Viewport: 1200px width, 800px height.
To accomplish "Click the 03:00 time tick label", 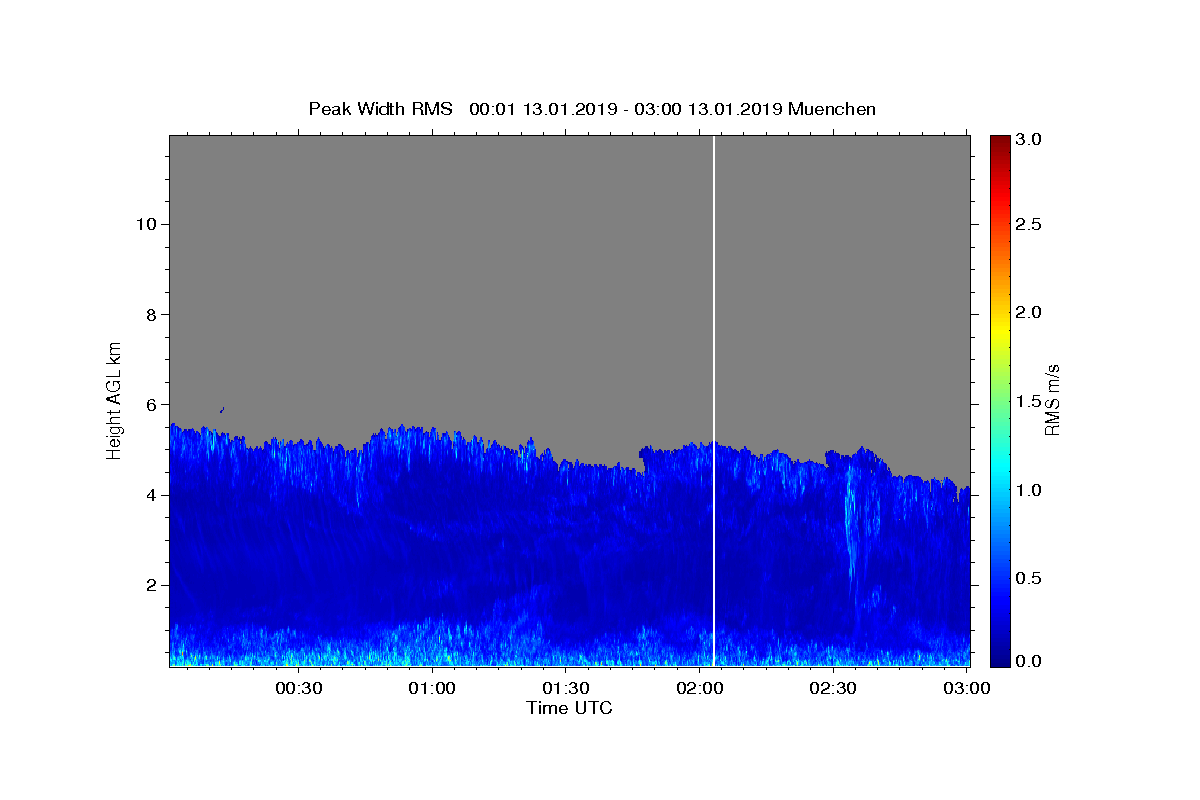I will 967,688.
